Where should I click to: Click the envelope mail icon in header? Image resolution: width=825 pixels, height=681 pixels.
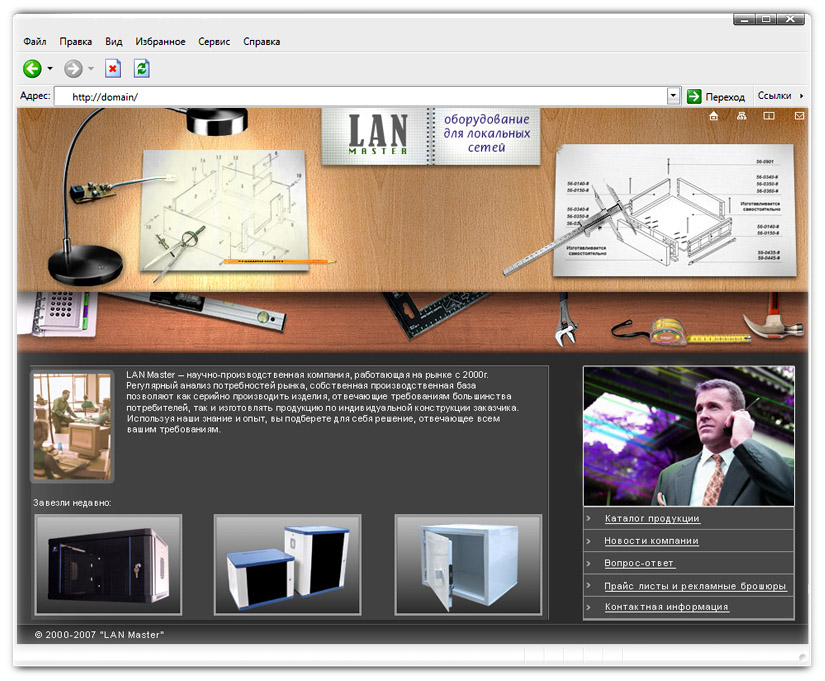coord(799,117)
